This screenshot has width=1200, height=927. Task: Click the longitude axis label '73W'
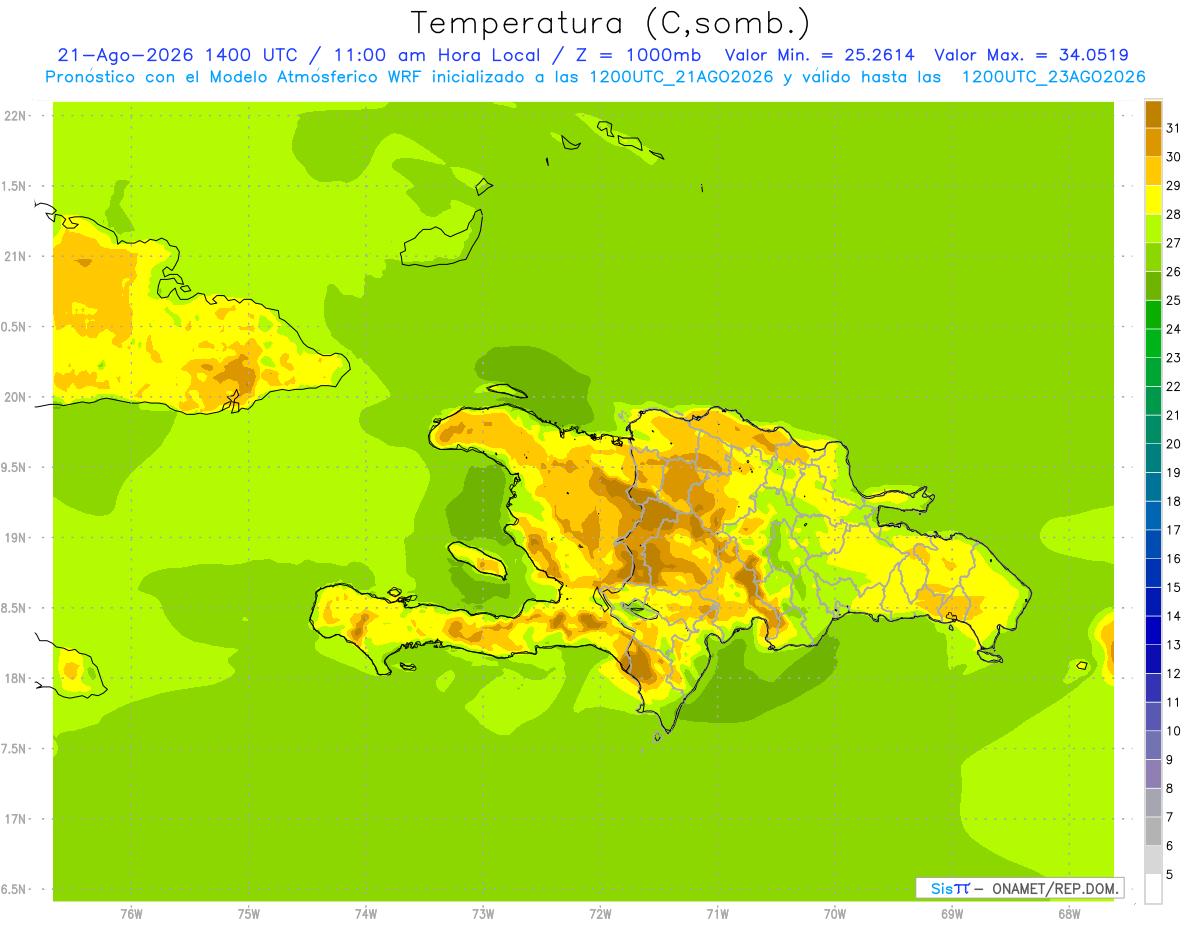pos(483,914)
